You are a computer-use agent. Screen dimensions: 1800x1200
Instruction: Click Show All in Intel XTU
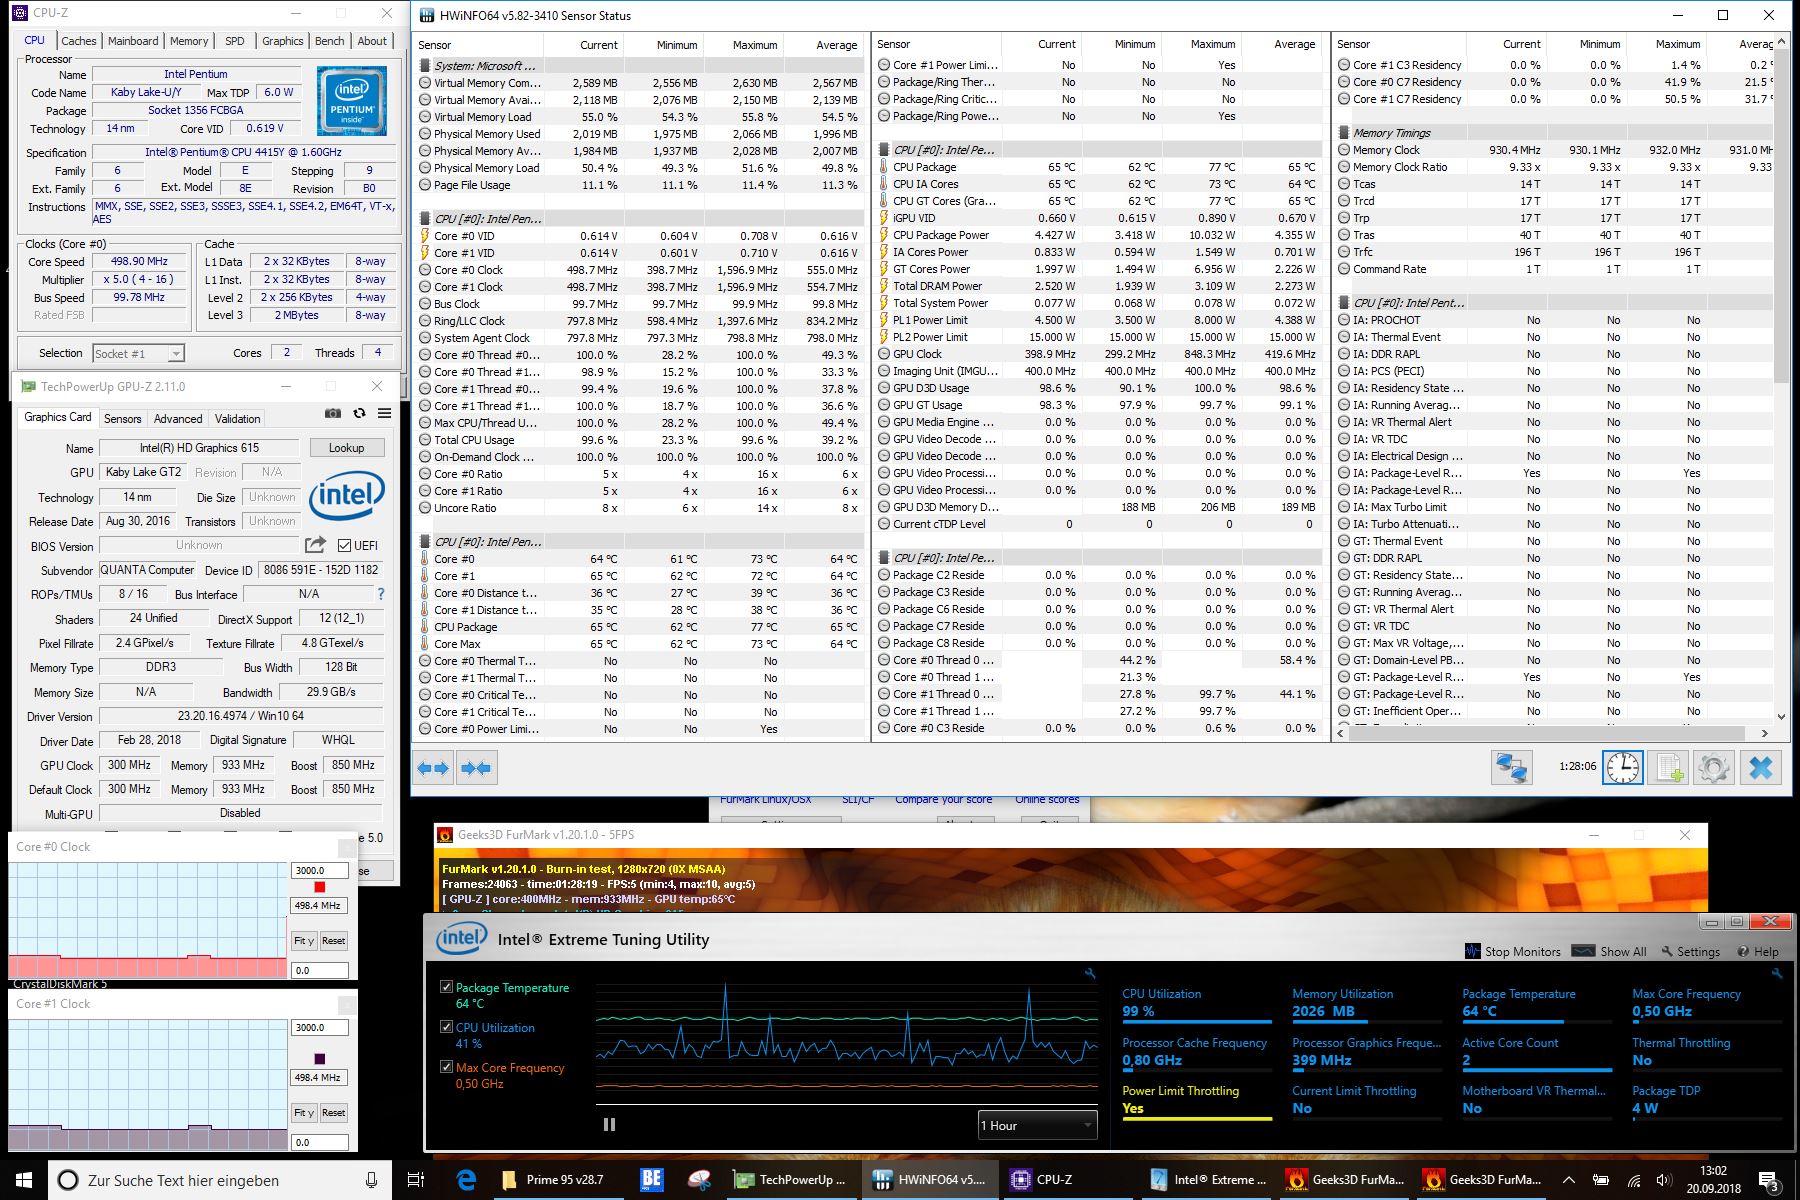pyautogui.click(x=1609, y=951)
